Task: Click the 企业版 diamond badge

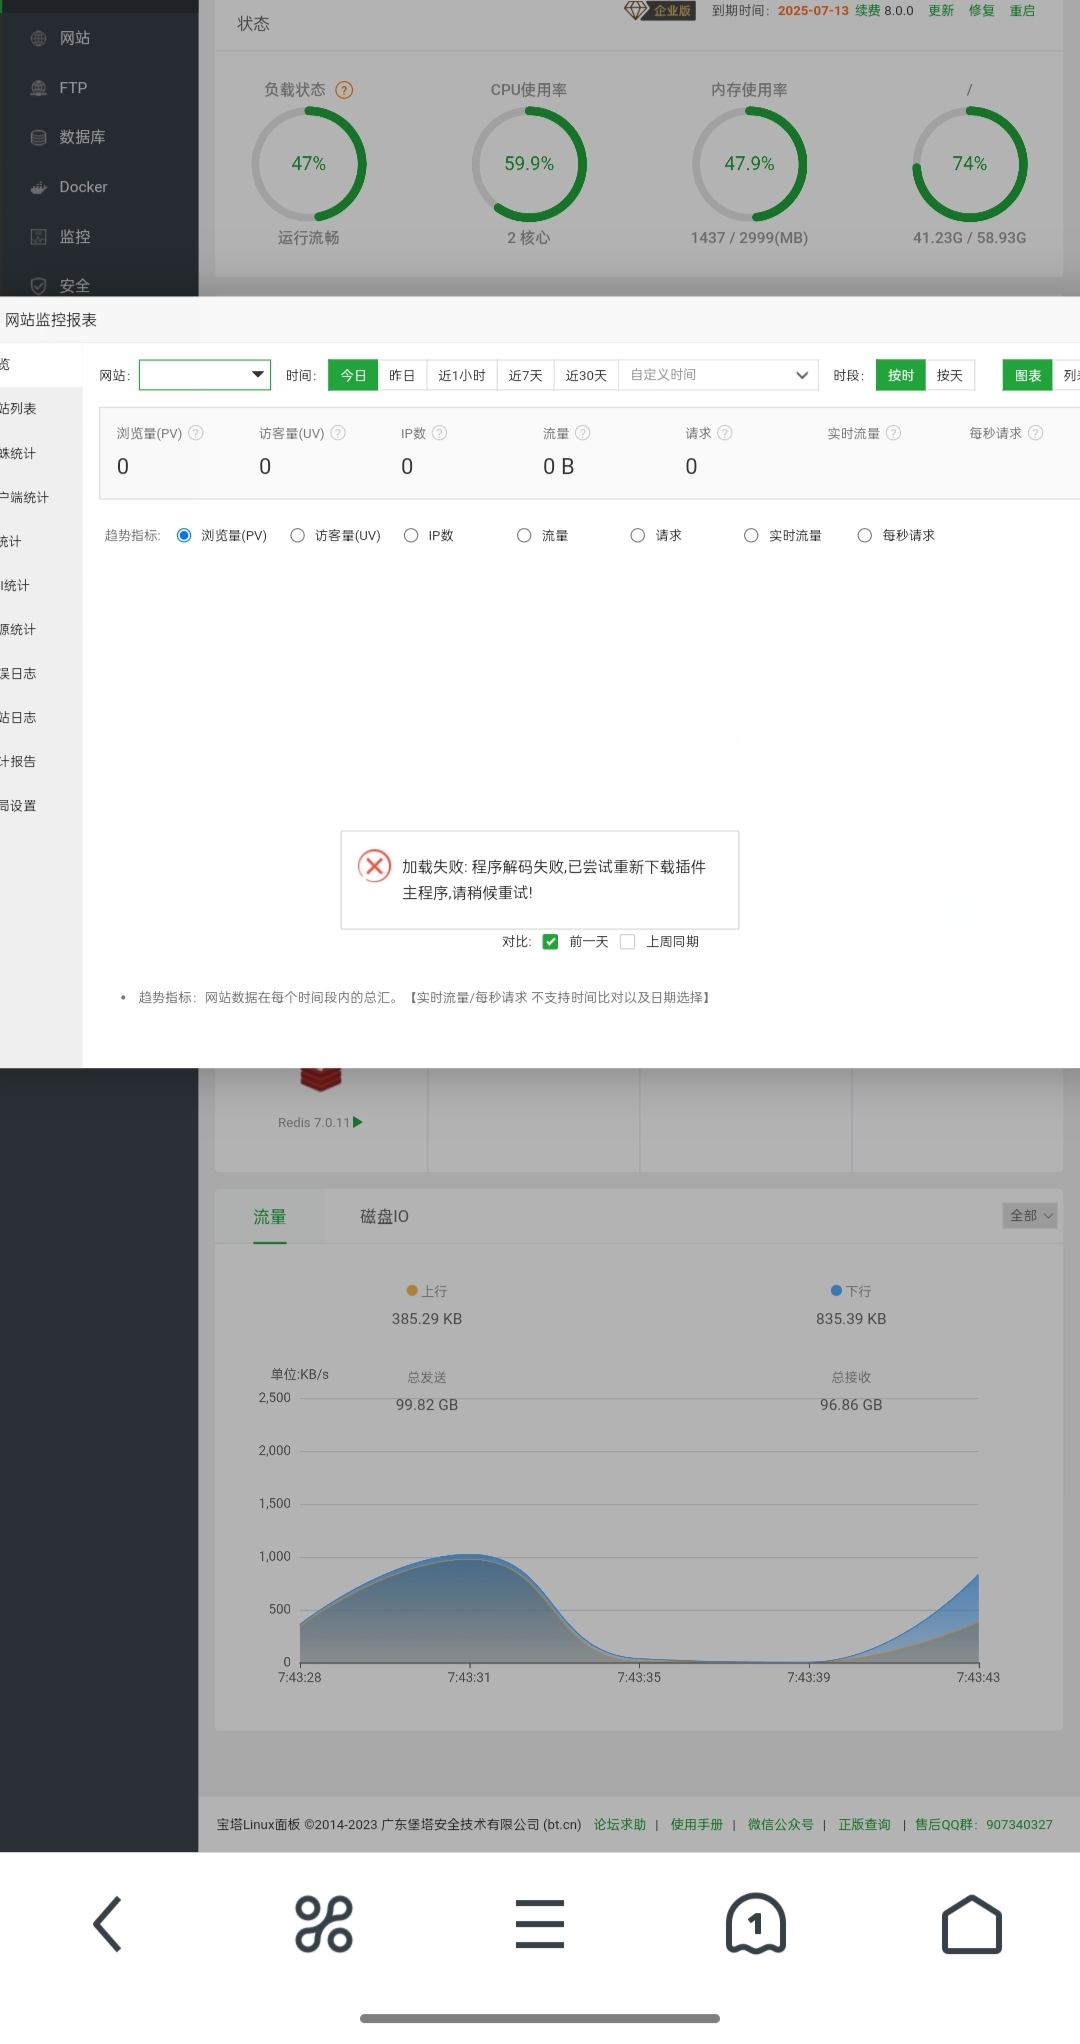Action: 659,10
